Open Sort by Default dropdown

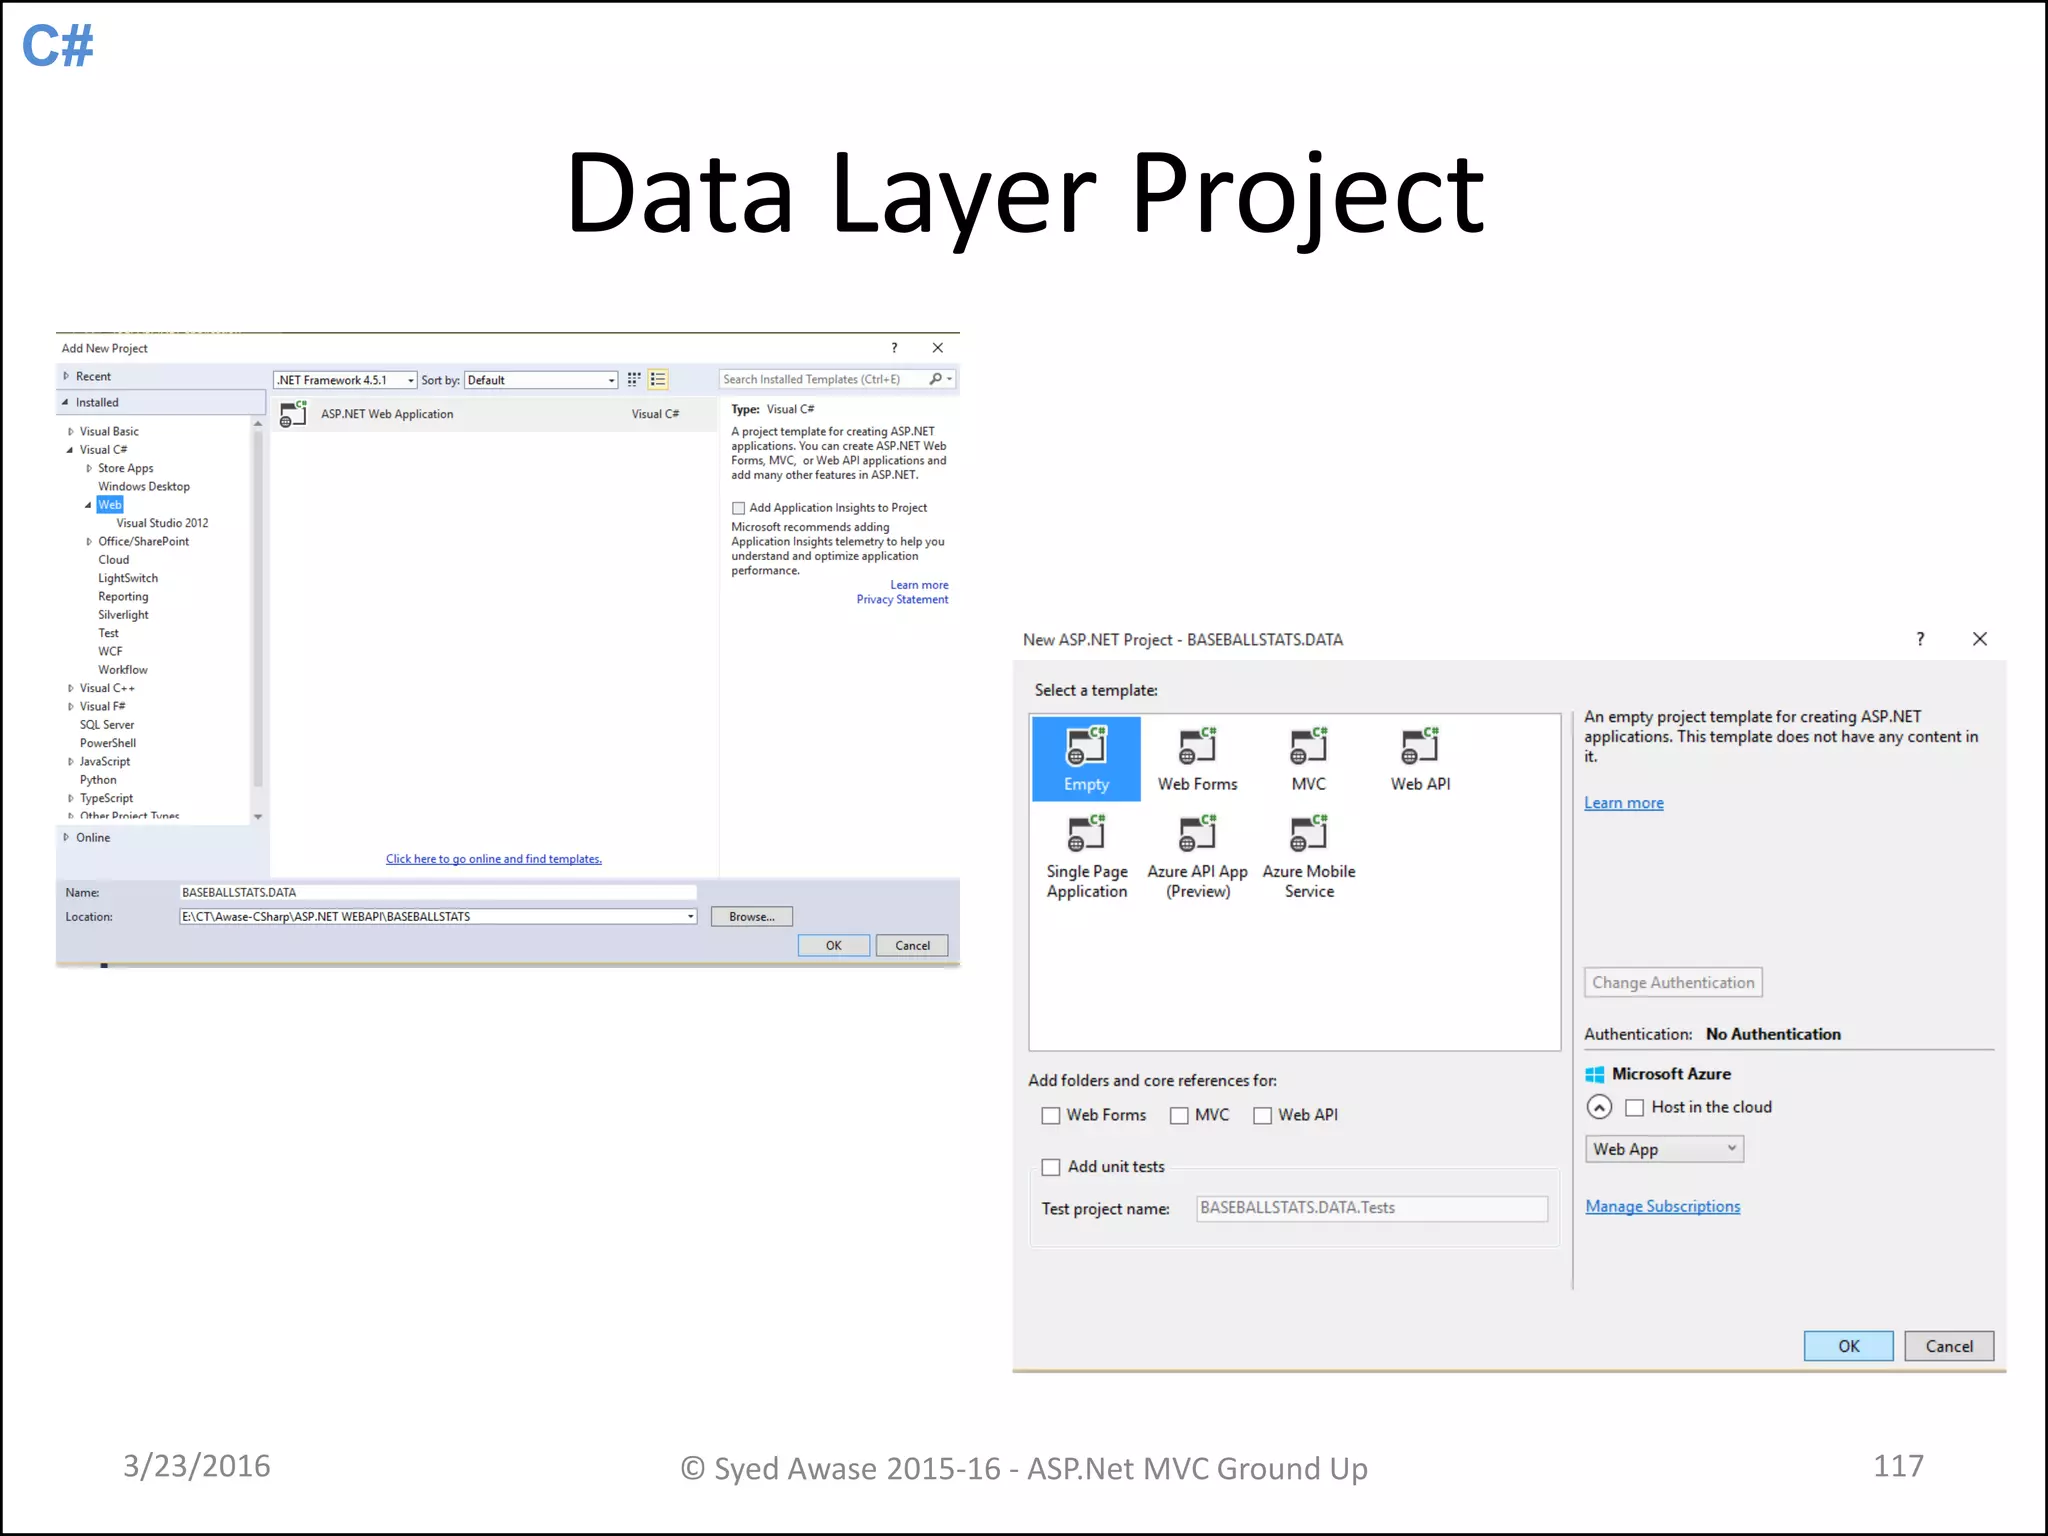541,380
